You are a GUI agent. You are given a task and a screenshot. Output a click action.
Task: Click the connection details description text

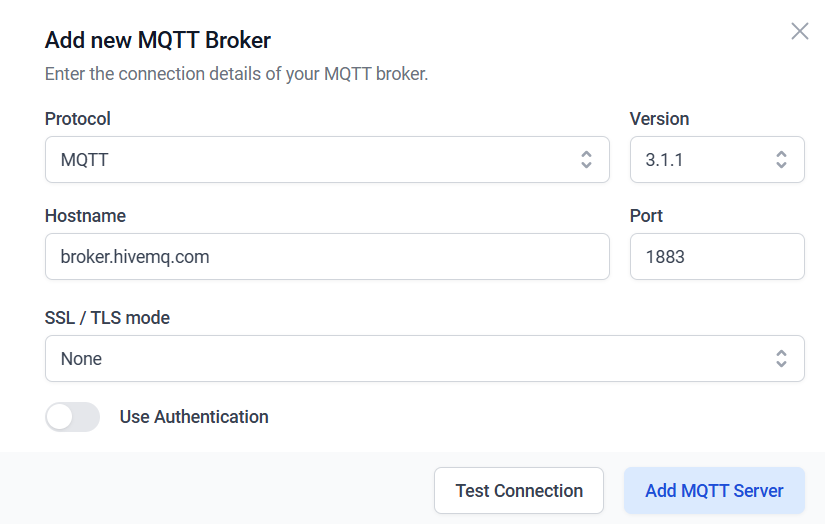click(x=236, y=74)
